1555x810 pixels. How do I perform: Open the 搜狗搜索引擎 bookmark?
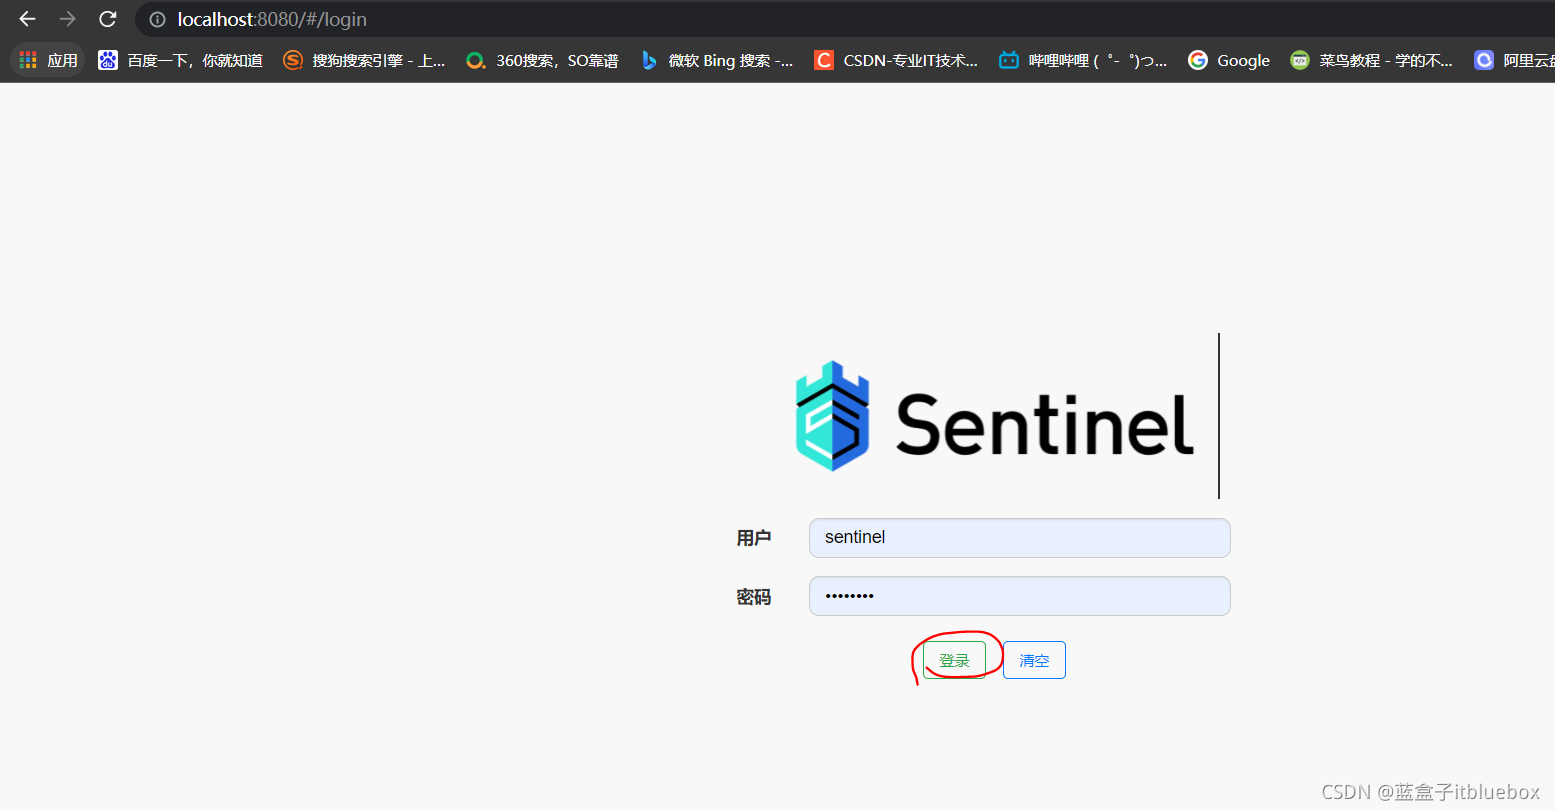coord(365,60)
